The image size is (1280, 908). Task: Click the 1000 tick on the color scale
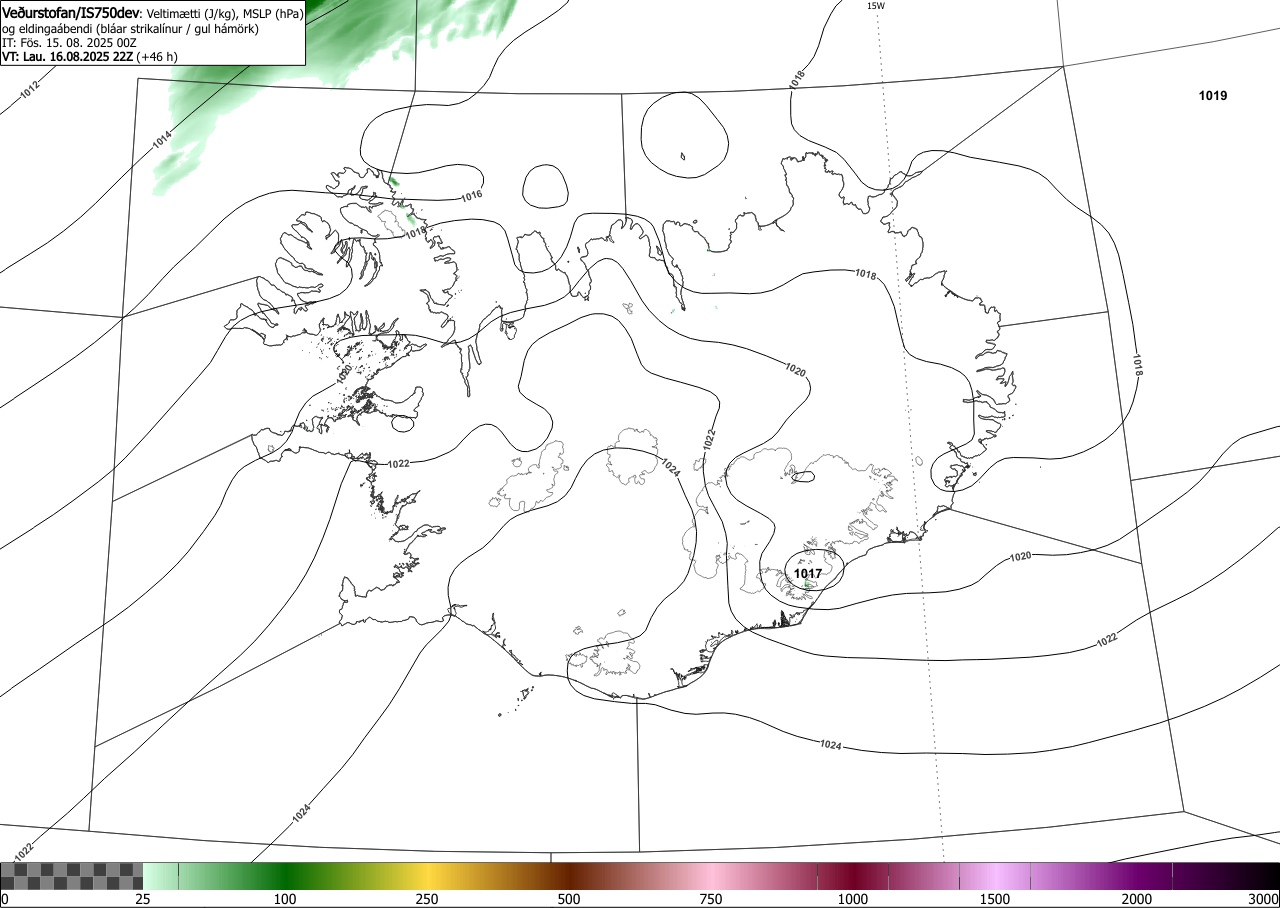click(853, 899)
